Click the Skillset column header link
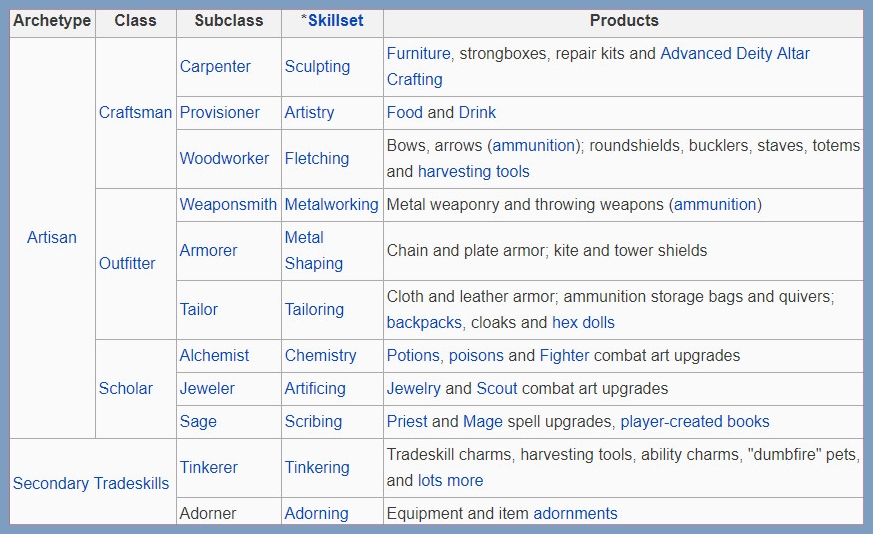873x534 pixels. coord(336,21)
